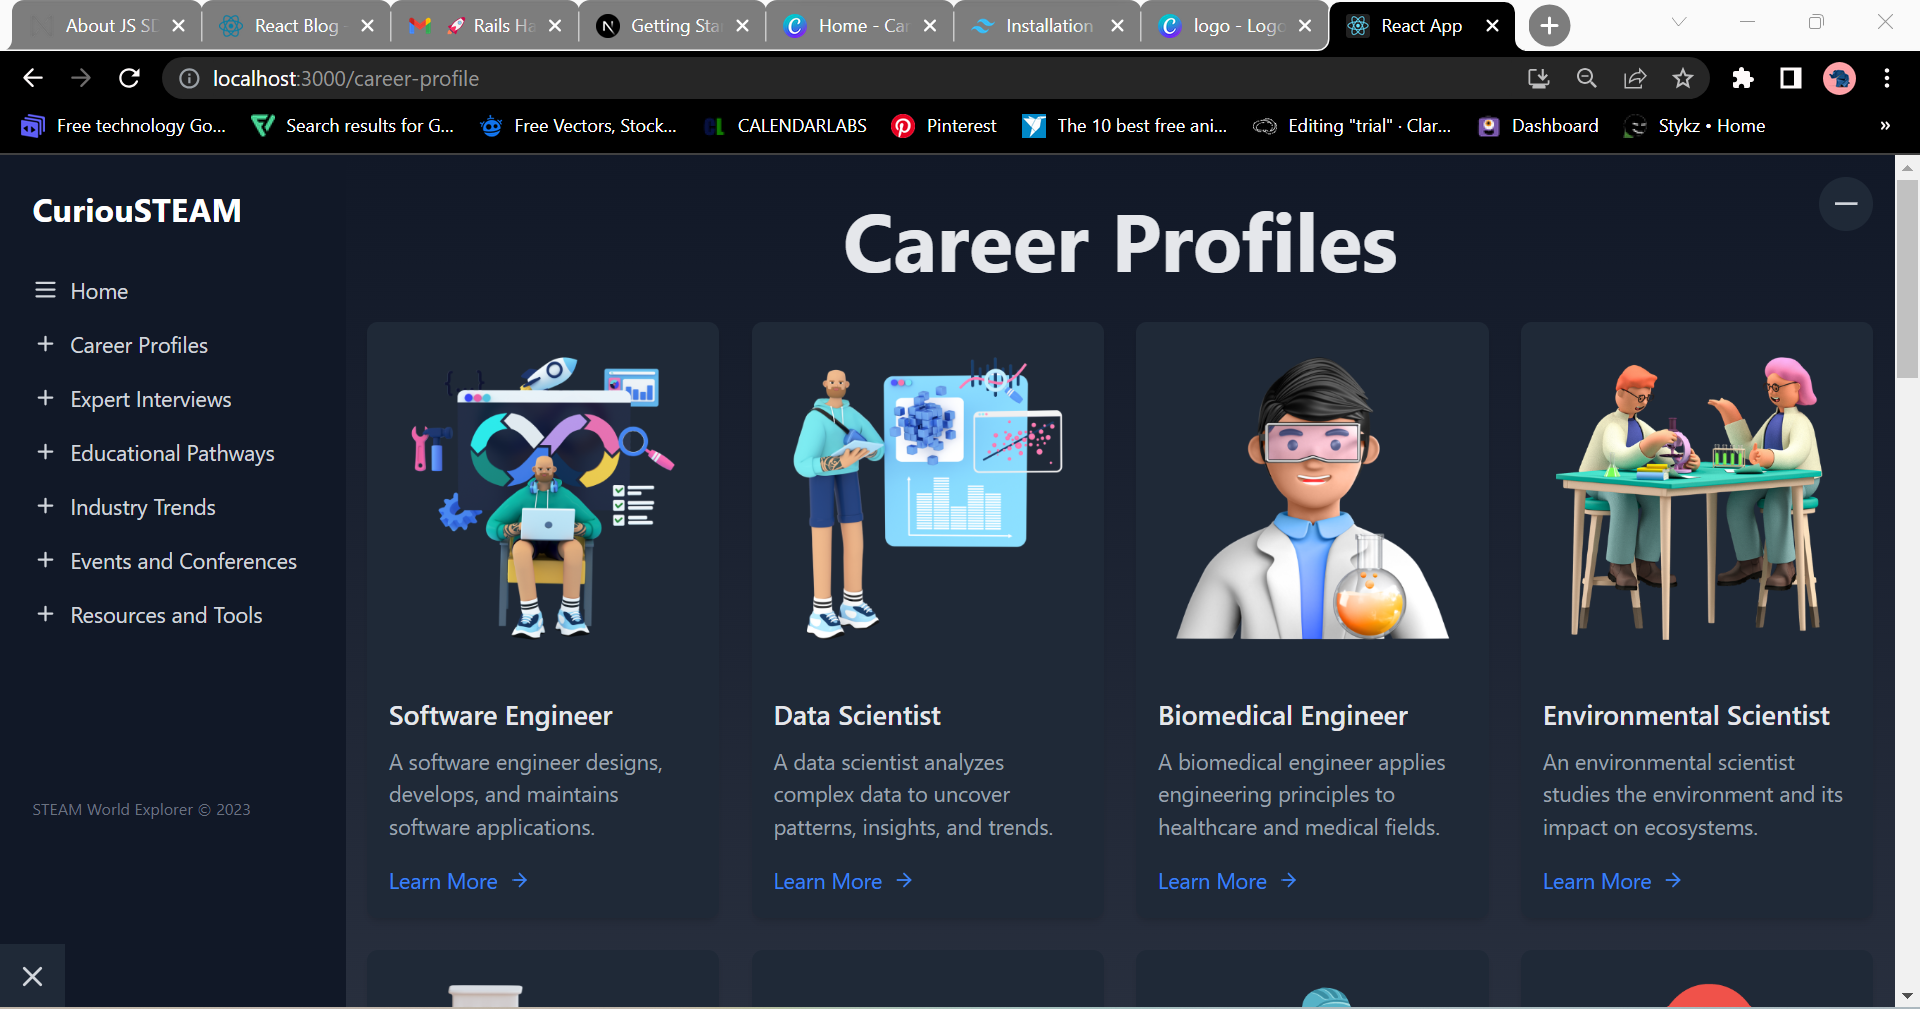1920x1009 pixels.
Task: Learn More about Biomedical Engineer
Action: tap(1227, 881)
